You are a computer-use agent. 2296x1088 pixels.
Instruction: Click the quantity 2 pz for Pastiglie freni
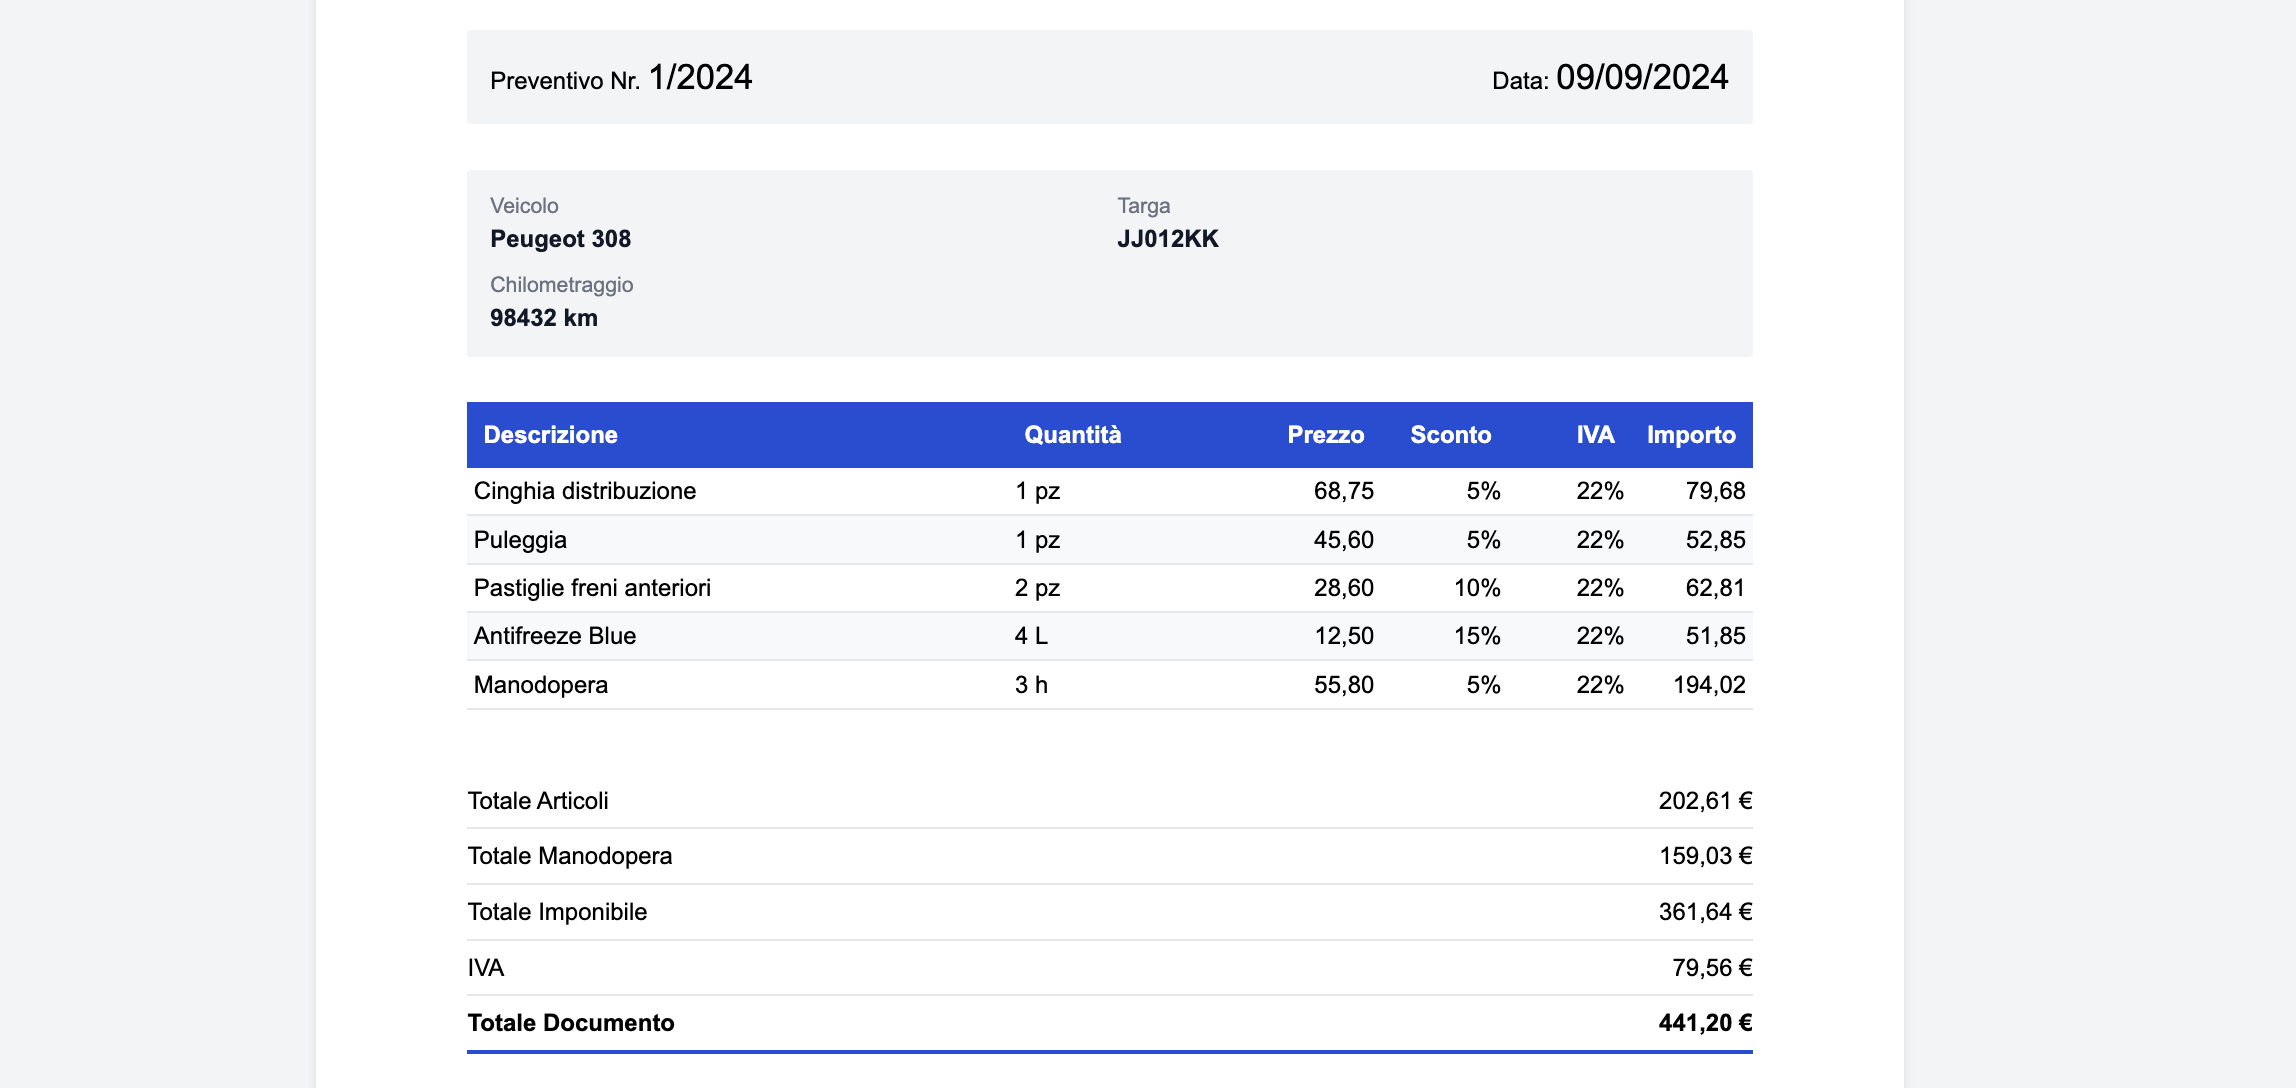1037,588
